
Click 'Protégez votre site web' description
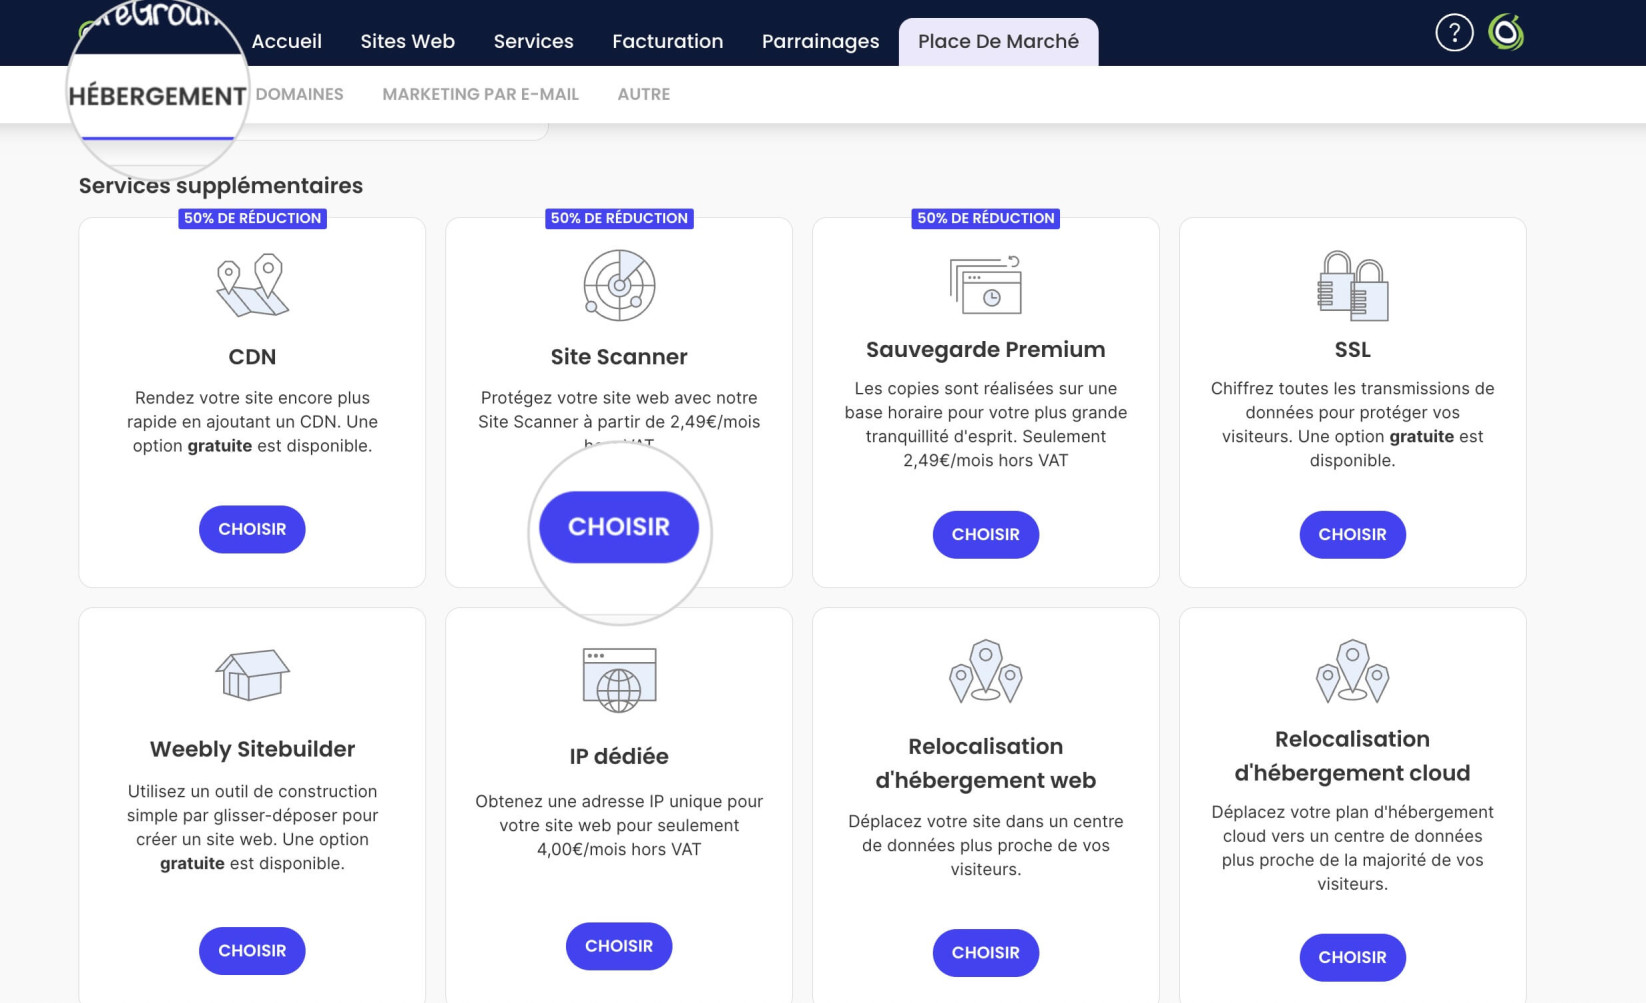pos(619,422)
